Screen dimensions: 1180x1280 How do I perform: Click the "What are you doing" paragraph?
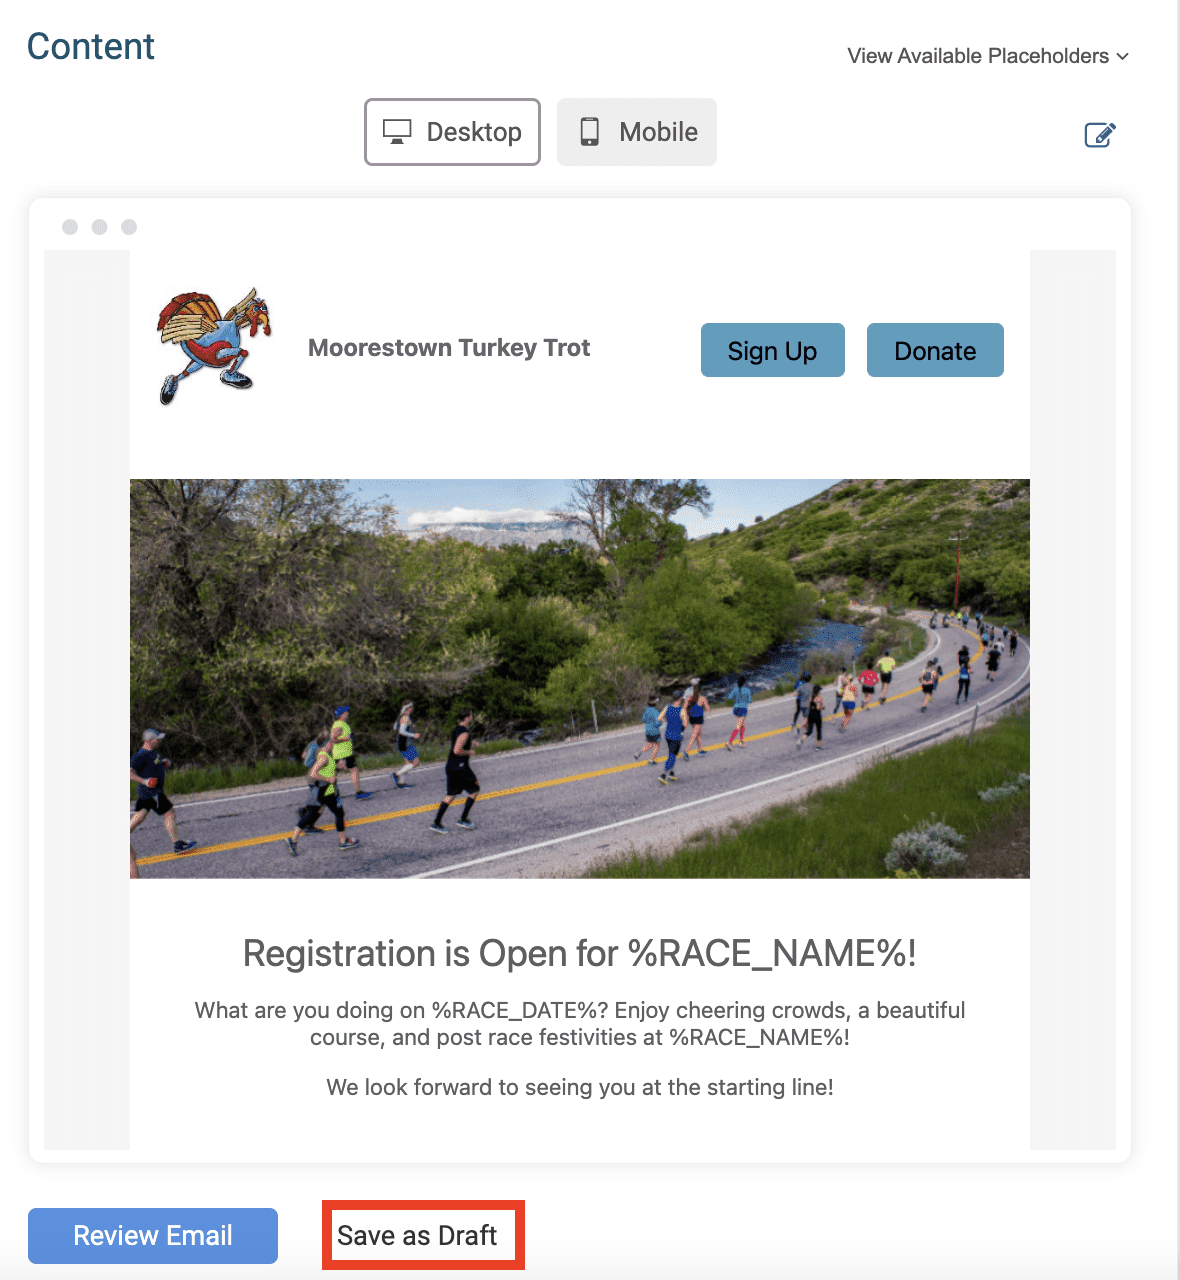click(x=580, y=1024)
